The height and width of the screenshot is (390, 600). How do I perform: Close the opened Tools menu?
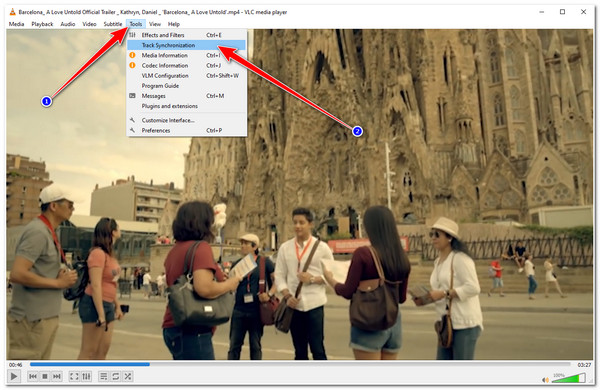136,24
